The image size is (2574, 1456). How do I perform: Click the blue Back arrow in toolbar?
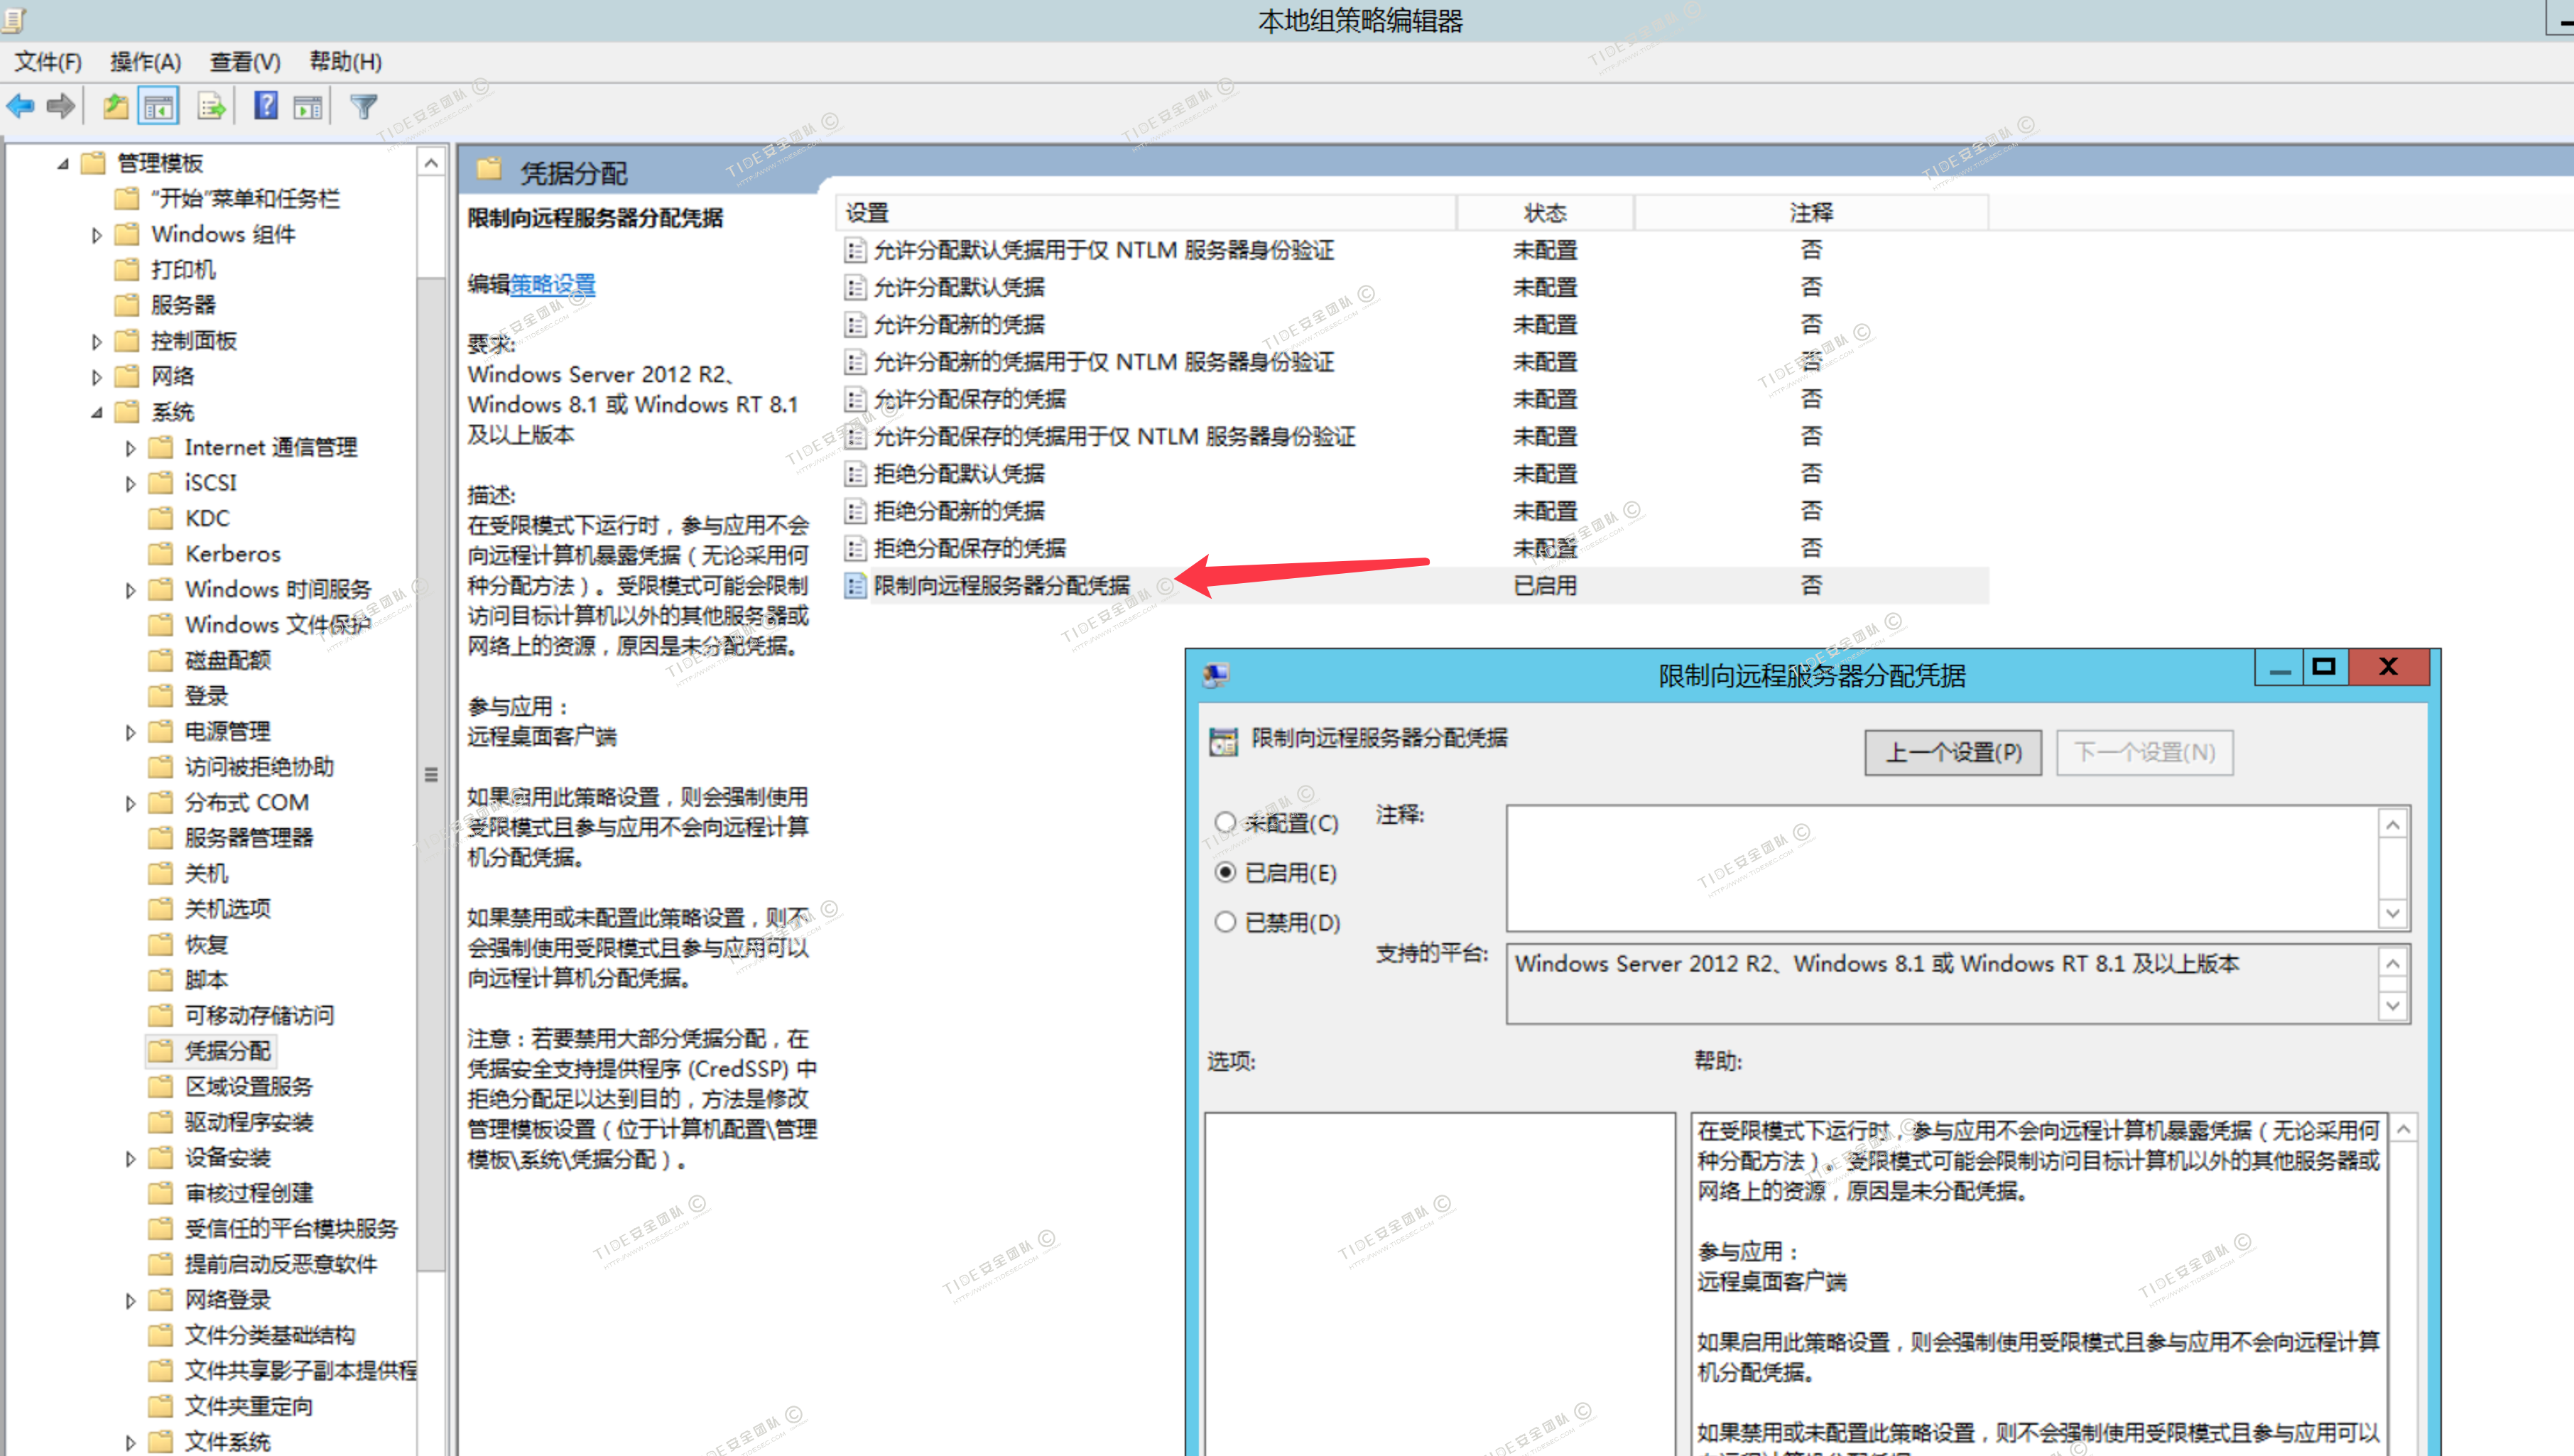coord(20,106)
